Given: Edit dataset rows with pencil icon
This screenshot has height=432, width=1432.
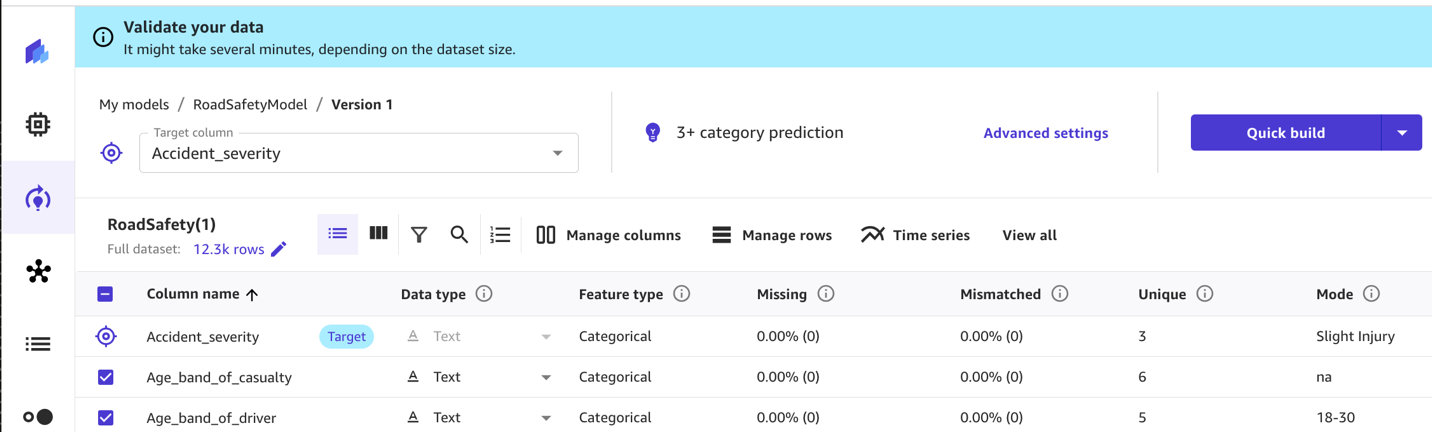Looking at the screenshot, I should 279,249.
